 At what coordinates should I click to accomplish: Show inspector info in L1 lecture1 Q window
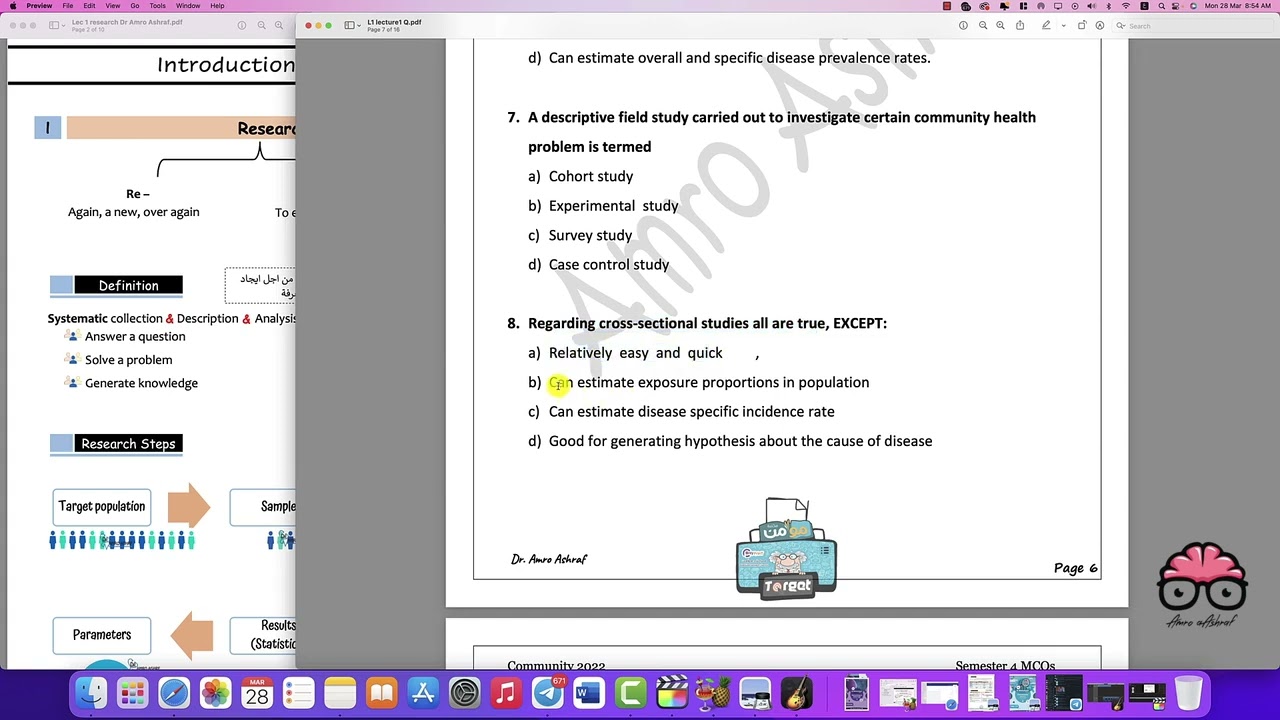coord(963,25)
